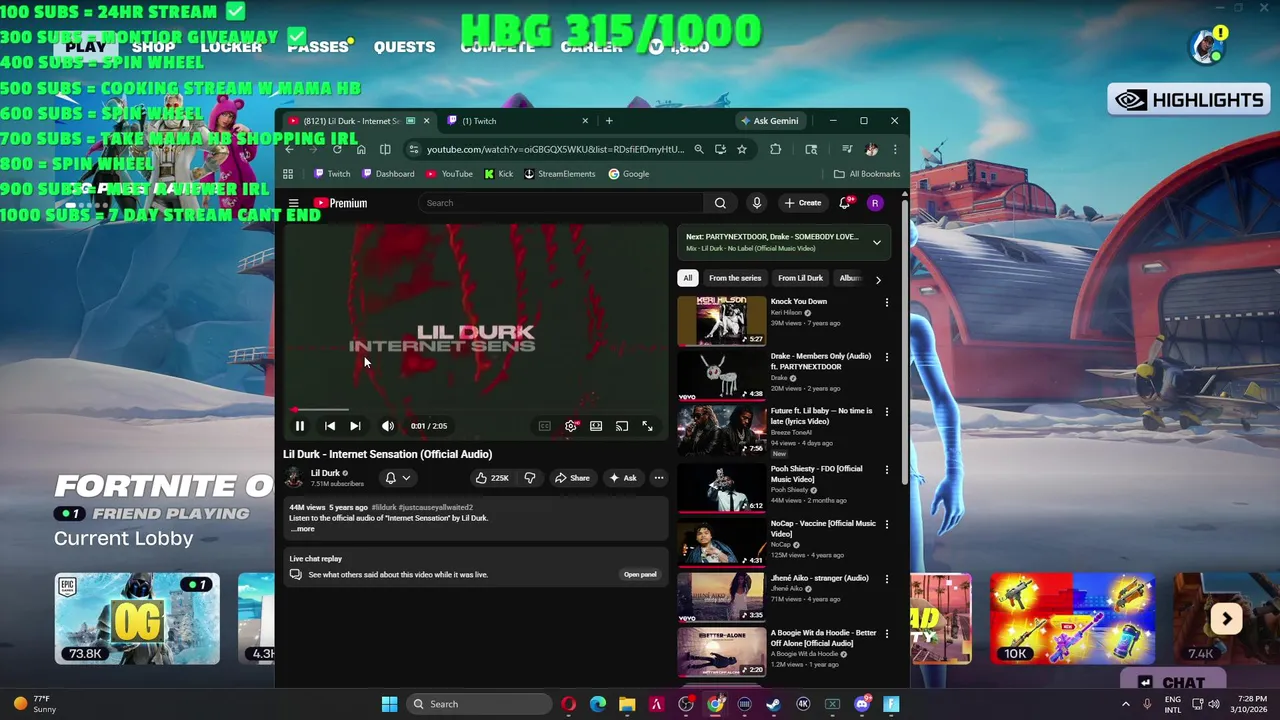Open the YouTube hamburger guide menu
The height and width of the screenshot is (720, 1280).
coord(293,203)
